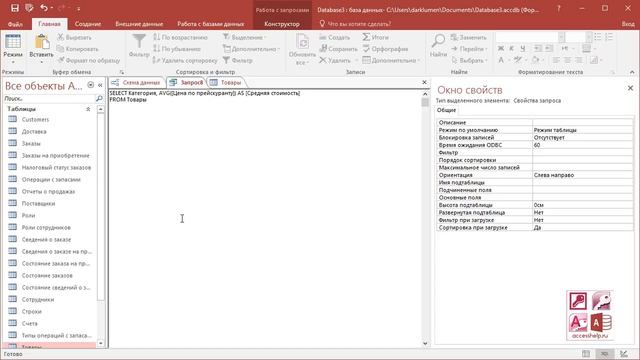Viewport: 640px width, 360px height.
Task: Collapse the navigation pane with the chevron
Action: (100, 85)
